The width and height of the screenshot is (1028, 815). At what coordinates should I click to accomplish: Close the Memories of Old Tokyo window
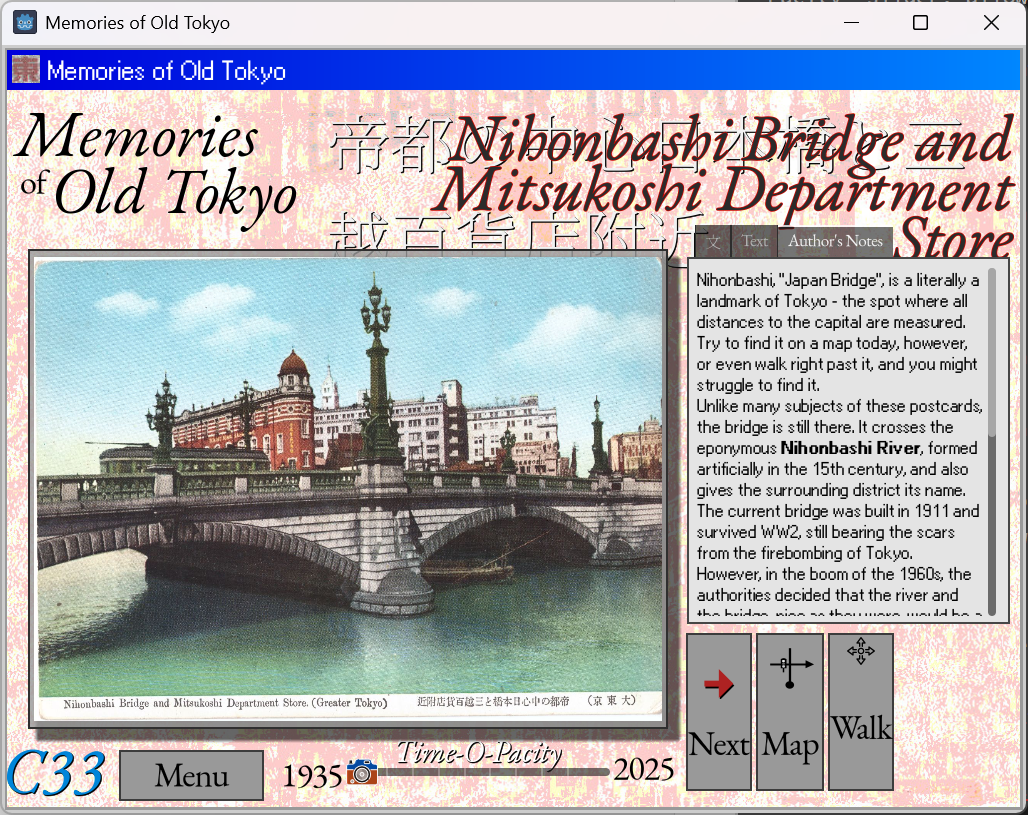991,23
